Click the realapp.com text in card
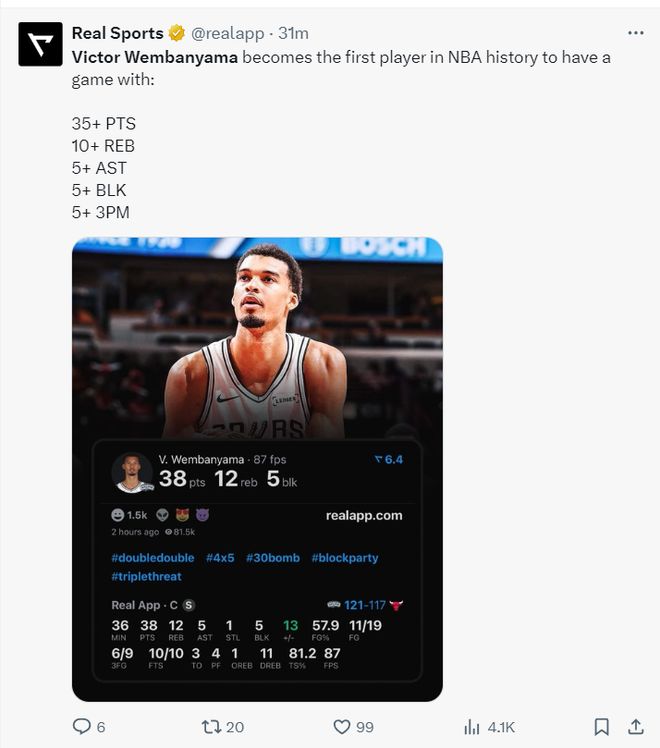Screen dimensions: 660x748 (364, 516)
